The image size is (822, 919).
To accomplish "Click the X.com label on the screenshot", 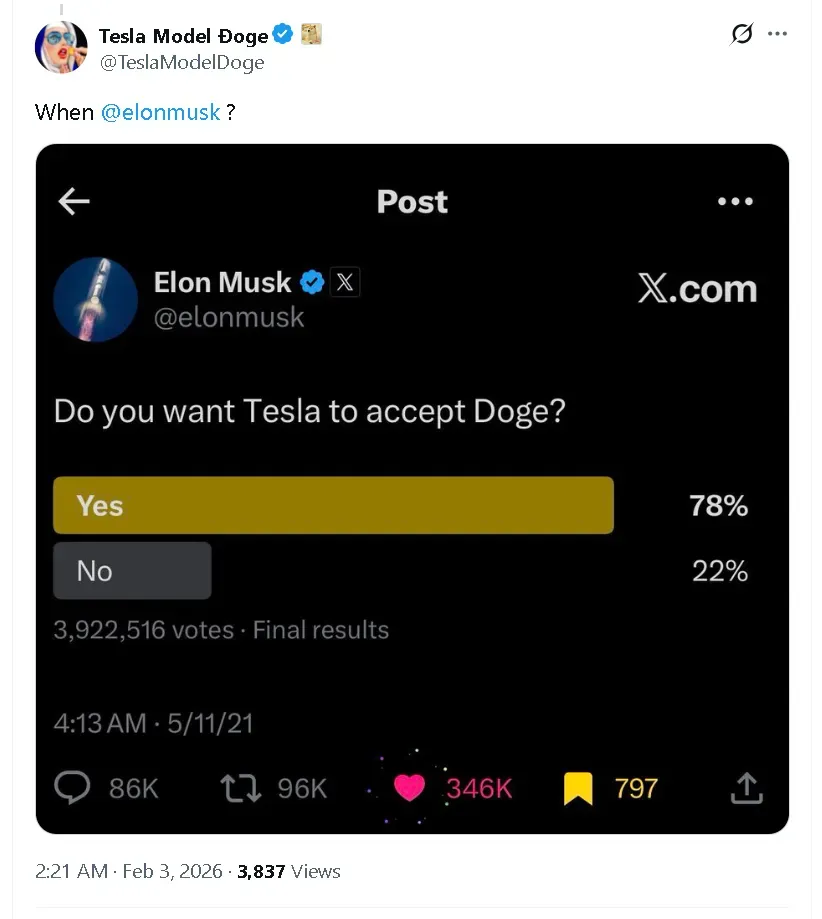I will coord(697,289).
